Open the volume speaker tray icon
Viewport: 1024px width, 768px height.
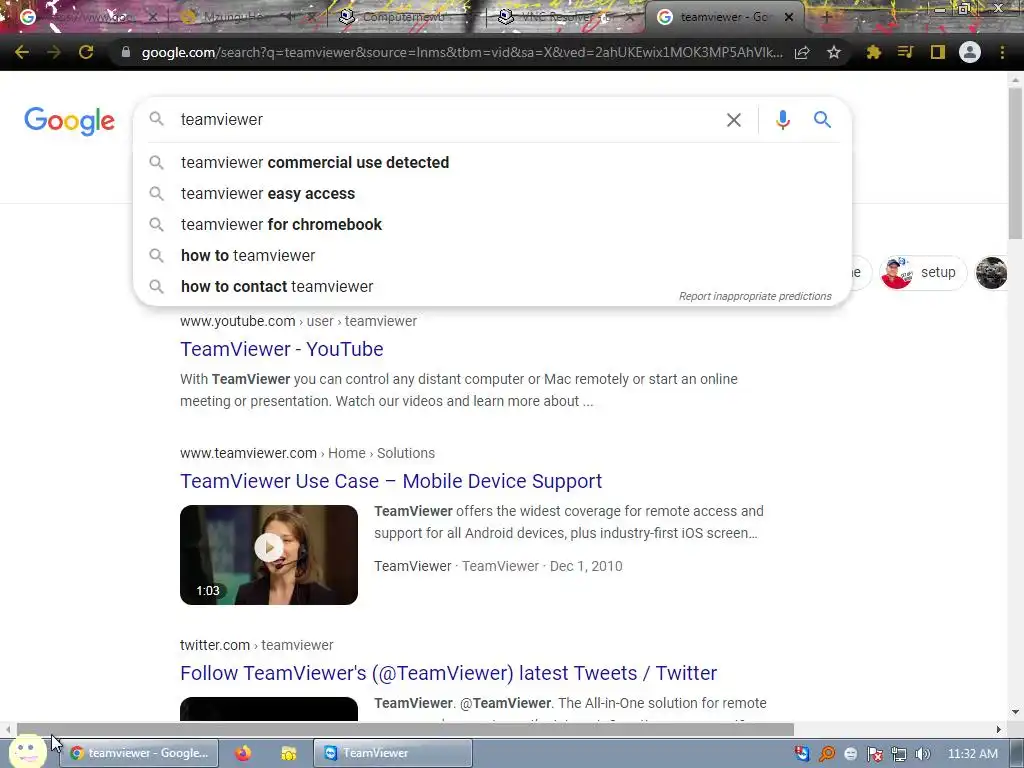coord(923,754)
